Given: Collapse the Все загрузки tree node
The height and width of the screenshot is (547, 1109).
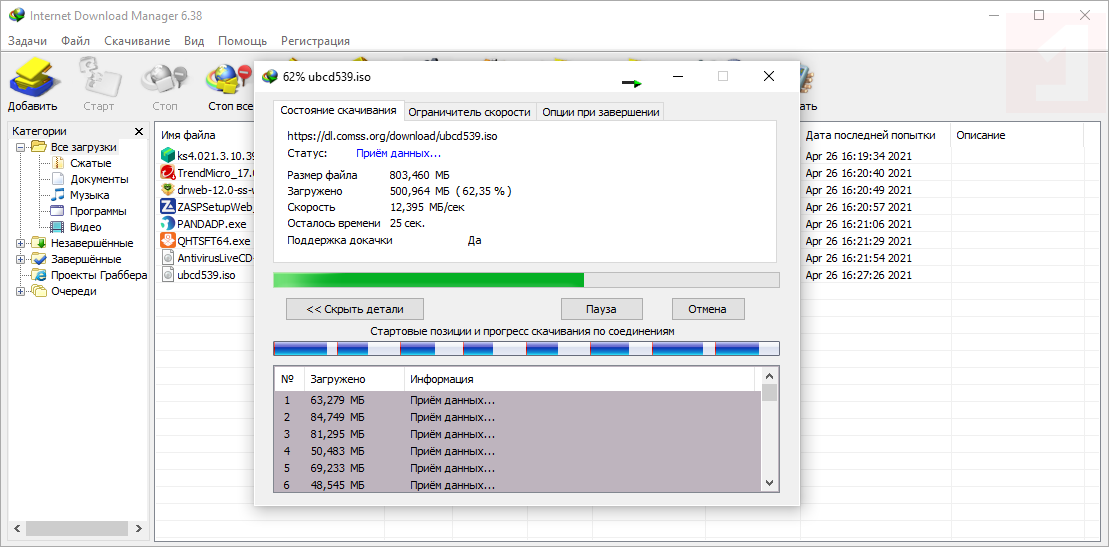Looking at the screenshot, I should 20,147.
